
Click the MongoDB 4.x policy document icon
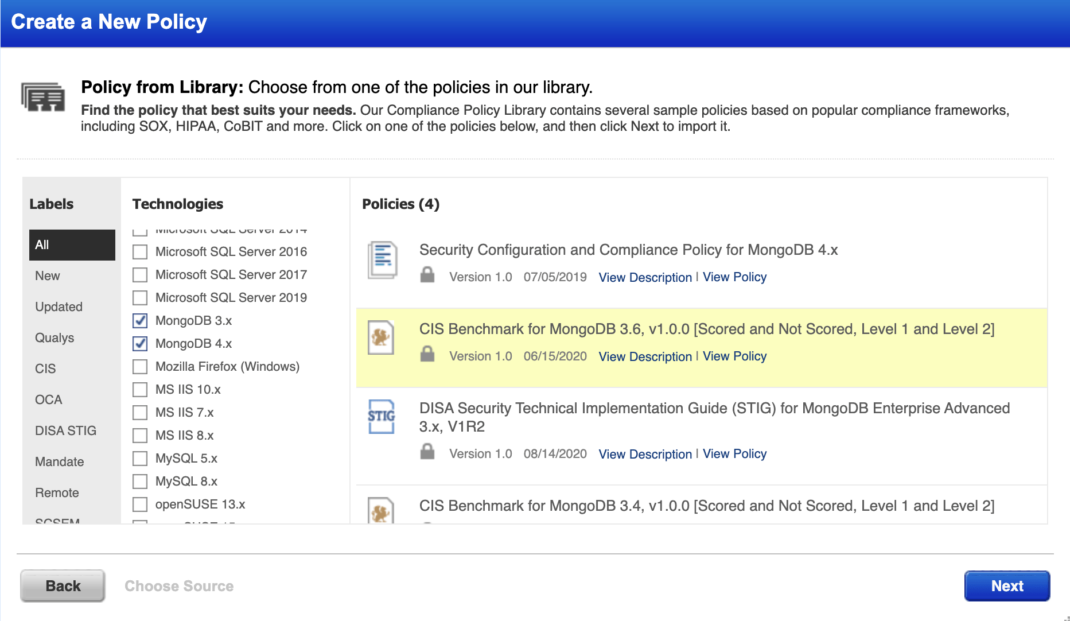382,260
